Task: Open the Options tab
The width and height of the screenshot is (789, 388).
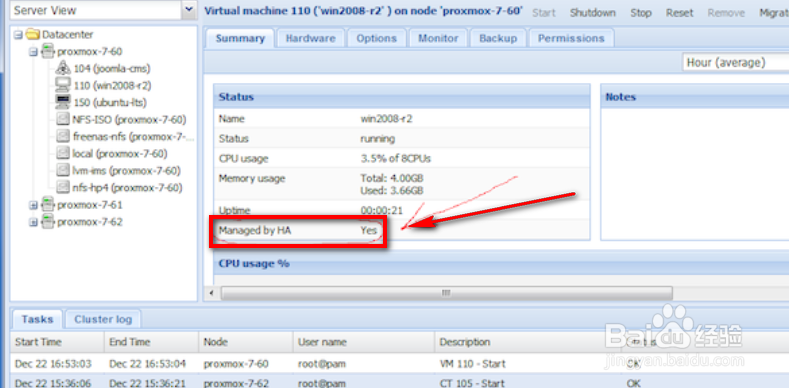Action: (x=376, y=38)
